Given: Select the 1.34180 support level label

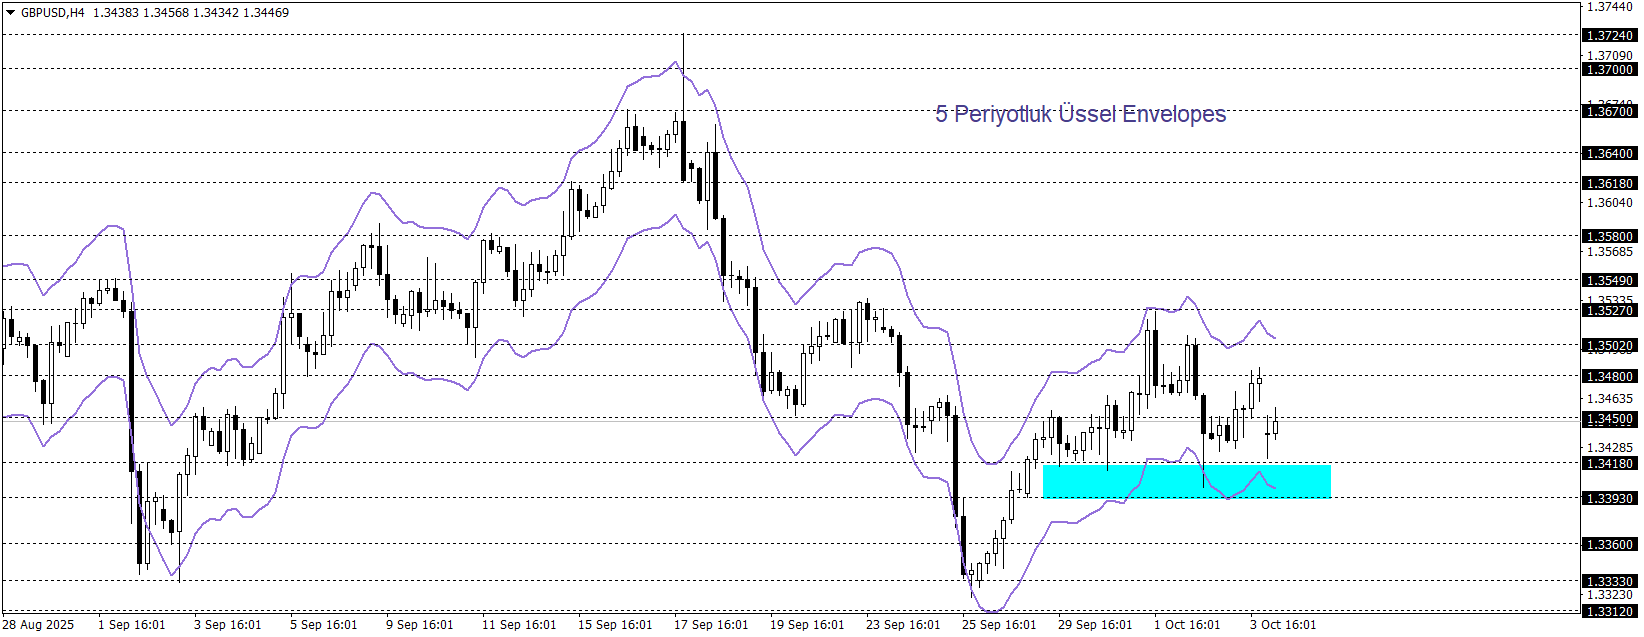Looking at the screenshot, I should point(1610,464).
